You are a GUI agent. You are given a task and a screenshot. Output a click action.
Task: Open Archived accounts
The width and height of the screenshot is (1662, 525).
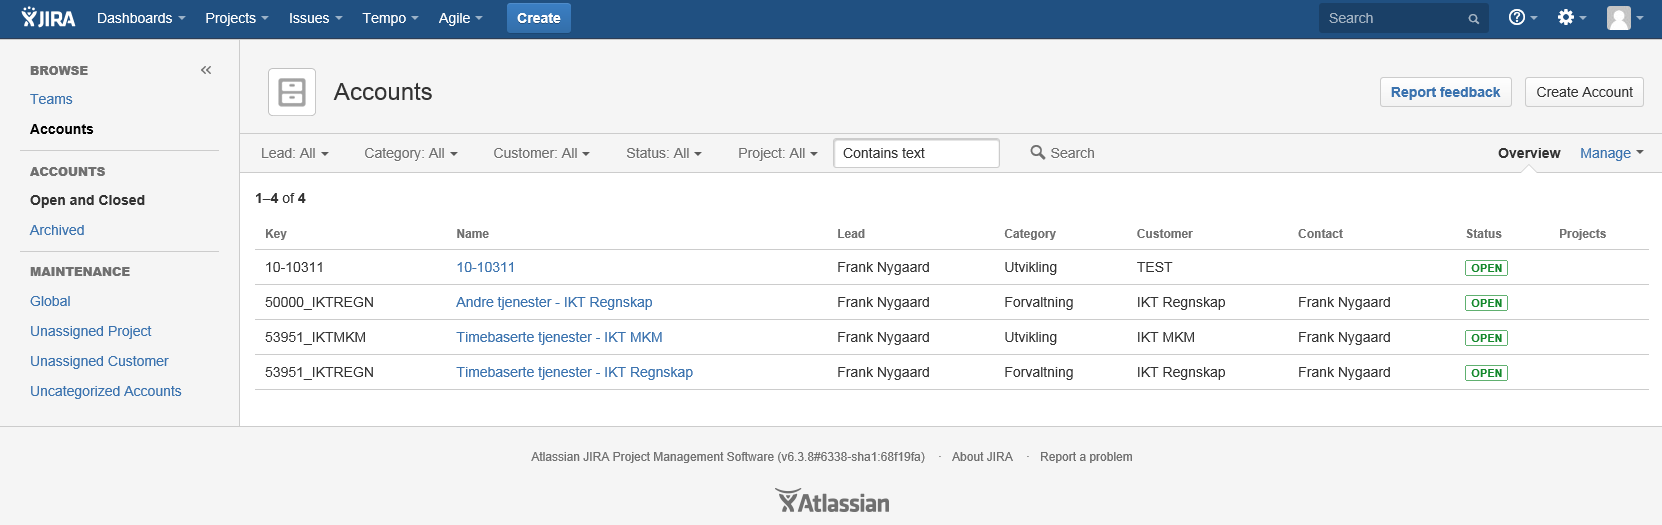[57, 230]
